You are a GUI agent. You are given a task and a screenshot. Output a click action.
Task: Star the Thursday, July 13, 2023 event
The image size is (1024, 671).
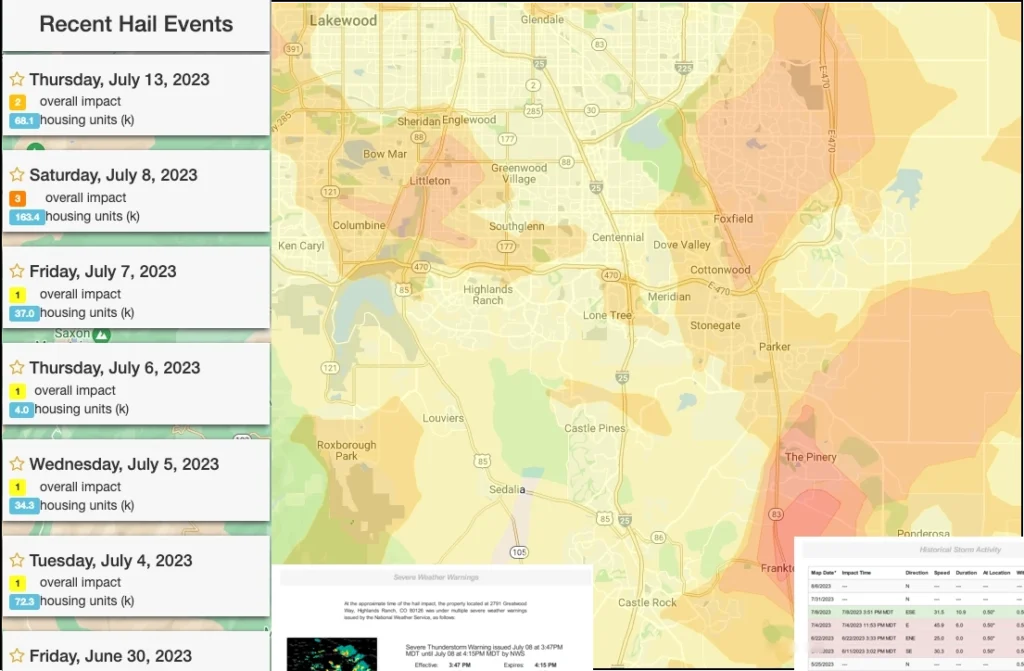point(17,80)
